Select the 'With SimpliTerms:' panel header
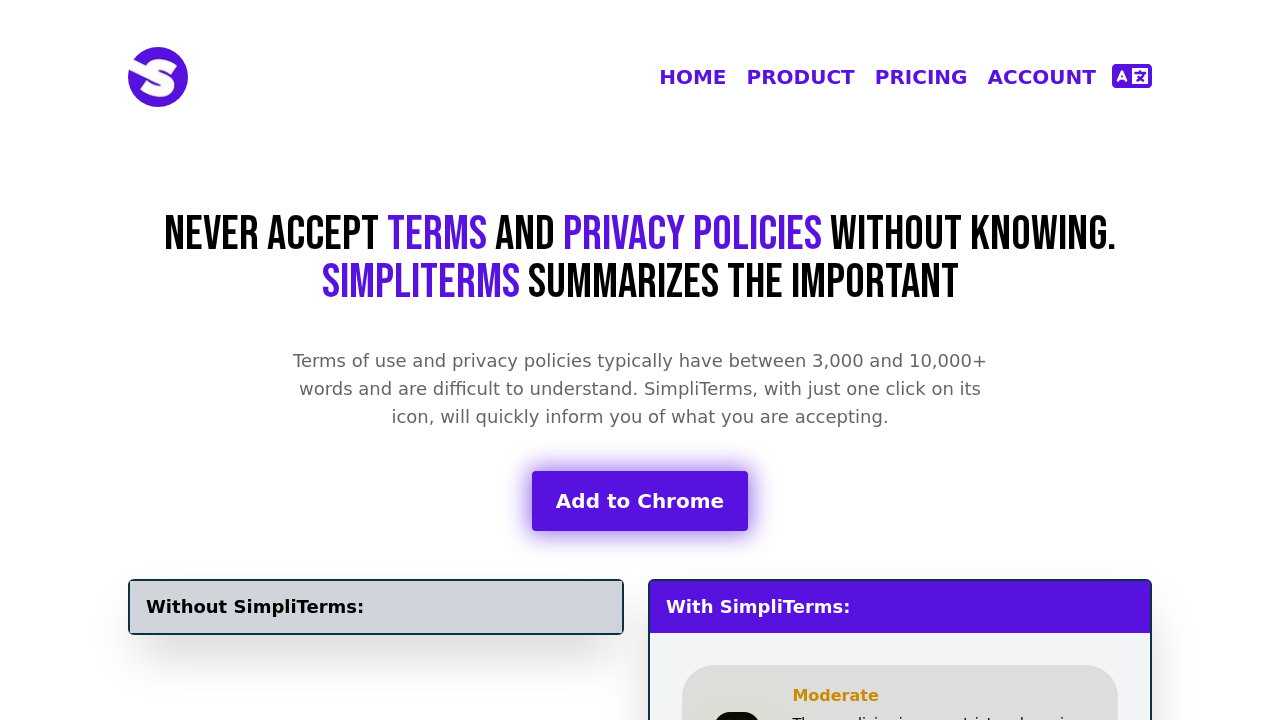The image size is (1280, 720). coord(758,605)
